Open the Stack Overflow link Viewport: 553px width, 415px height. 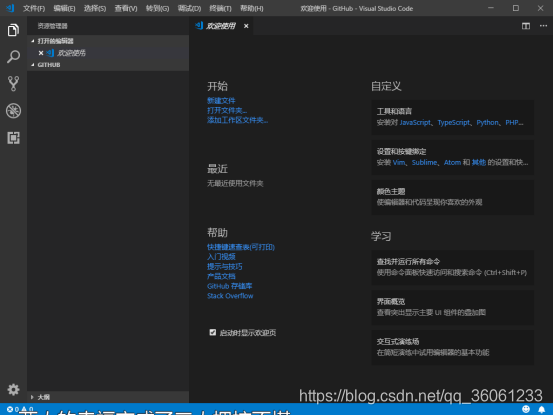pyautogui.click(x=230, y=296)
